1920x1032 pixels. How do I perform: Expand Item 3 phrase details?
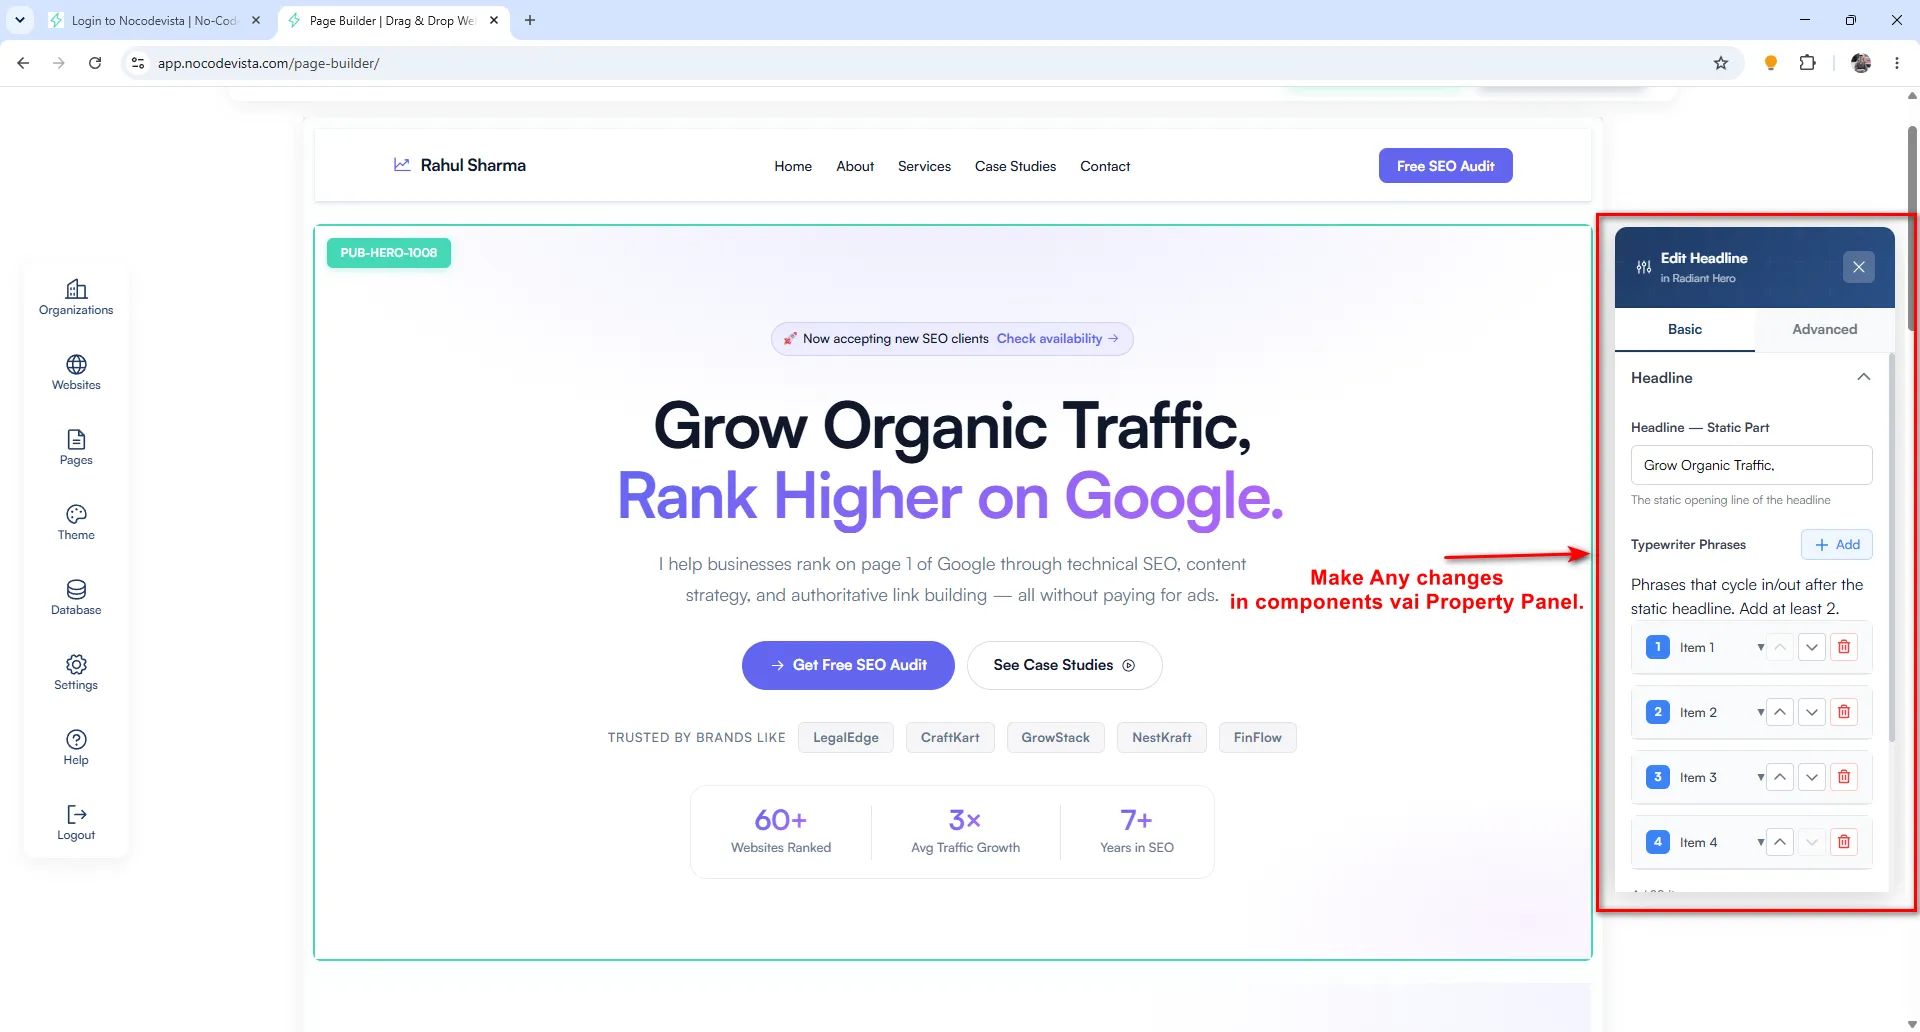(1760, 777)
